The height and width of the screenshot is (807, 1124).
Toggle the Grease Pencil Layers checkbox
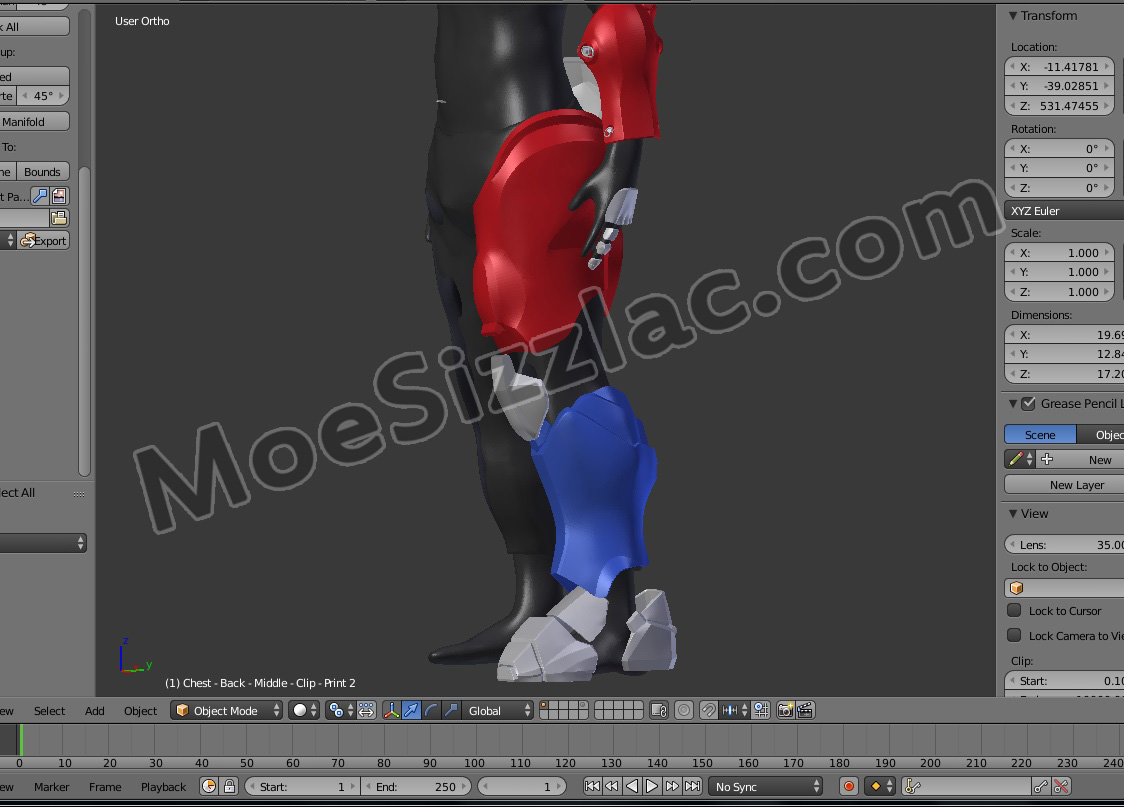click(x=1028, y=404)
